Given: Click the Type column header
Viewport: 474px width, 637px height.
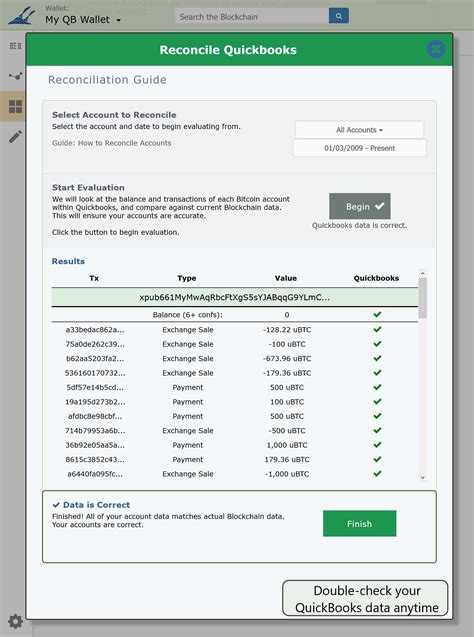Looking at the screenshot, I should 187,278.
